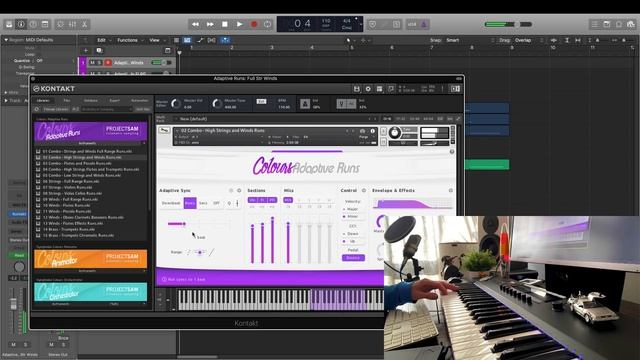The width and height of the screenshot is (640, 360).
Task: Click the instrument info icon
Action: [372, 131]
